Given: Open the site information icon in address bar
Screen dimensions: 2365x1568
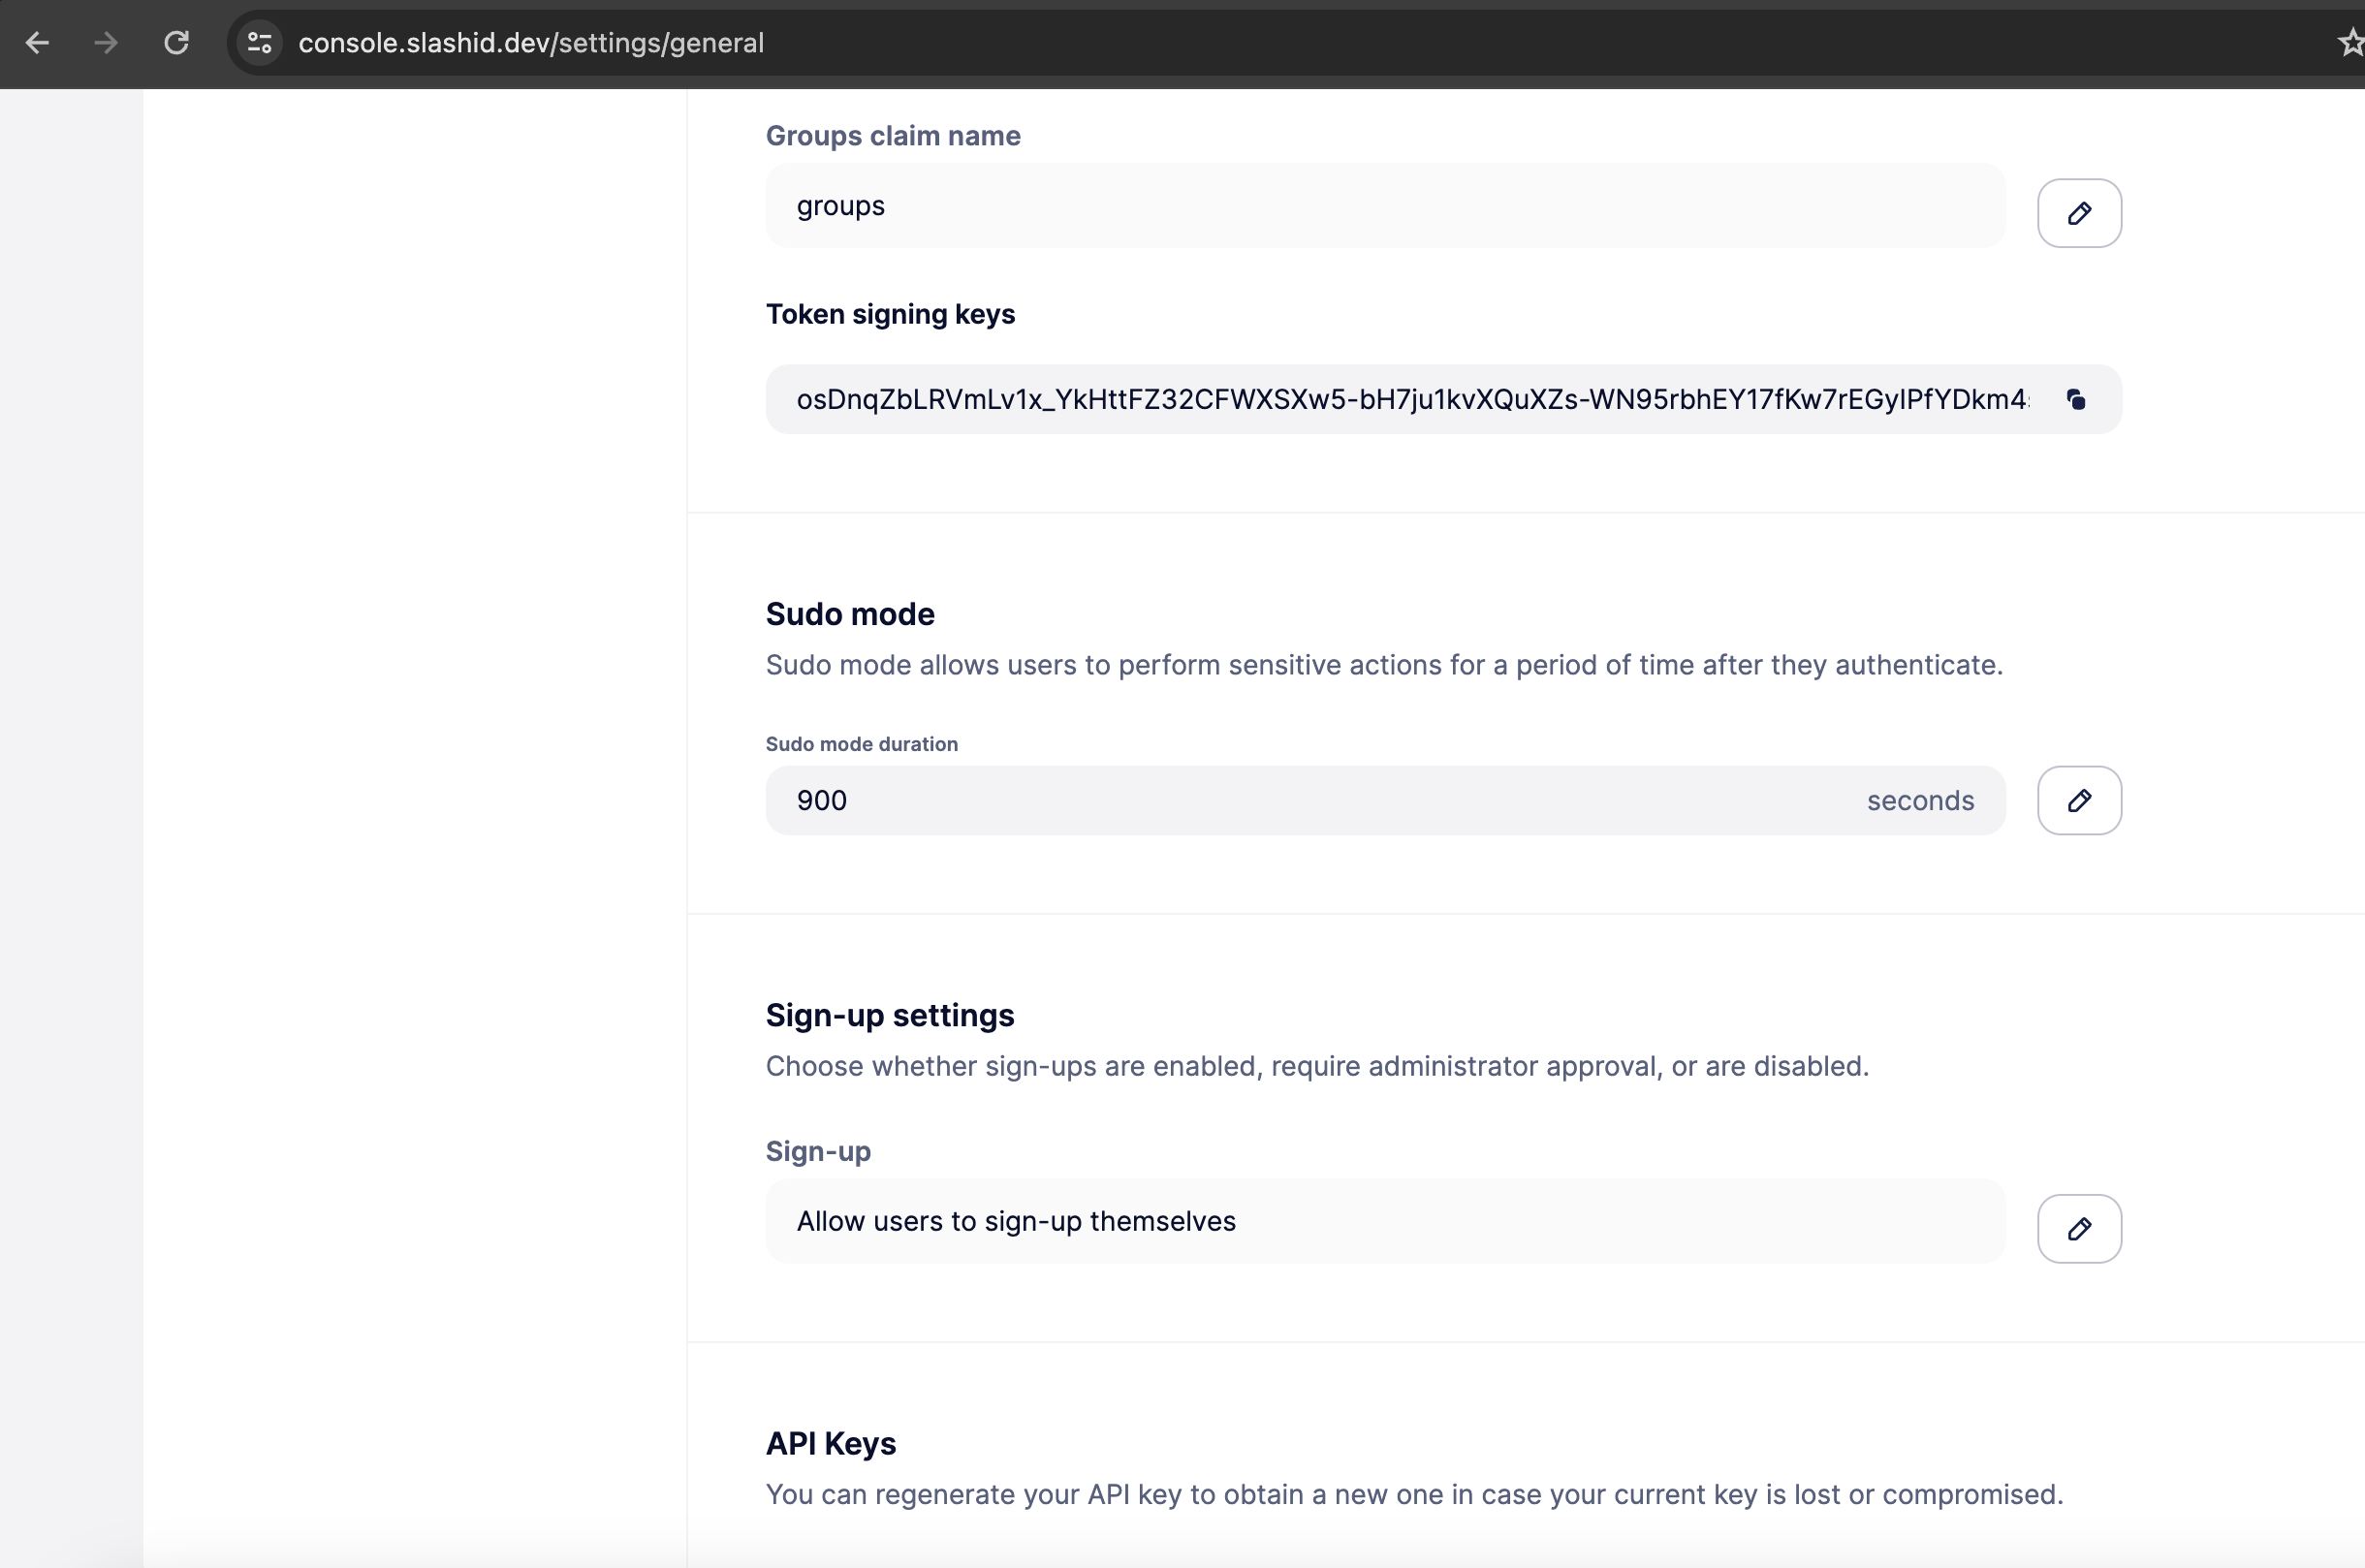Looking at the screenshot, I should click(x=260, y=43).
